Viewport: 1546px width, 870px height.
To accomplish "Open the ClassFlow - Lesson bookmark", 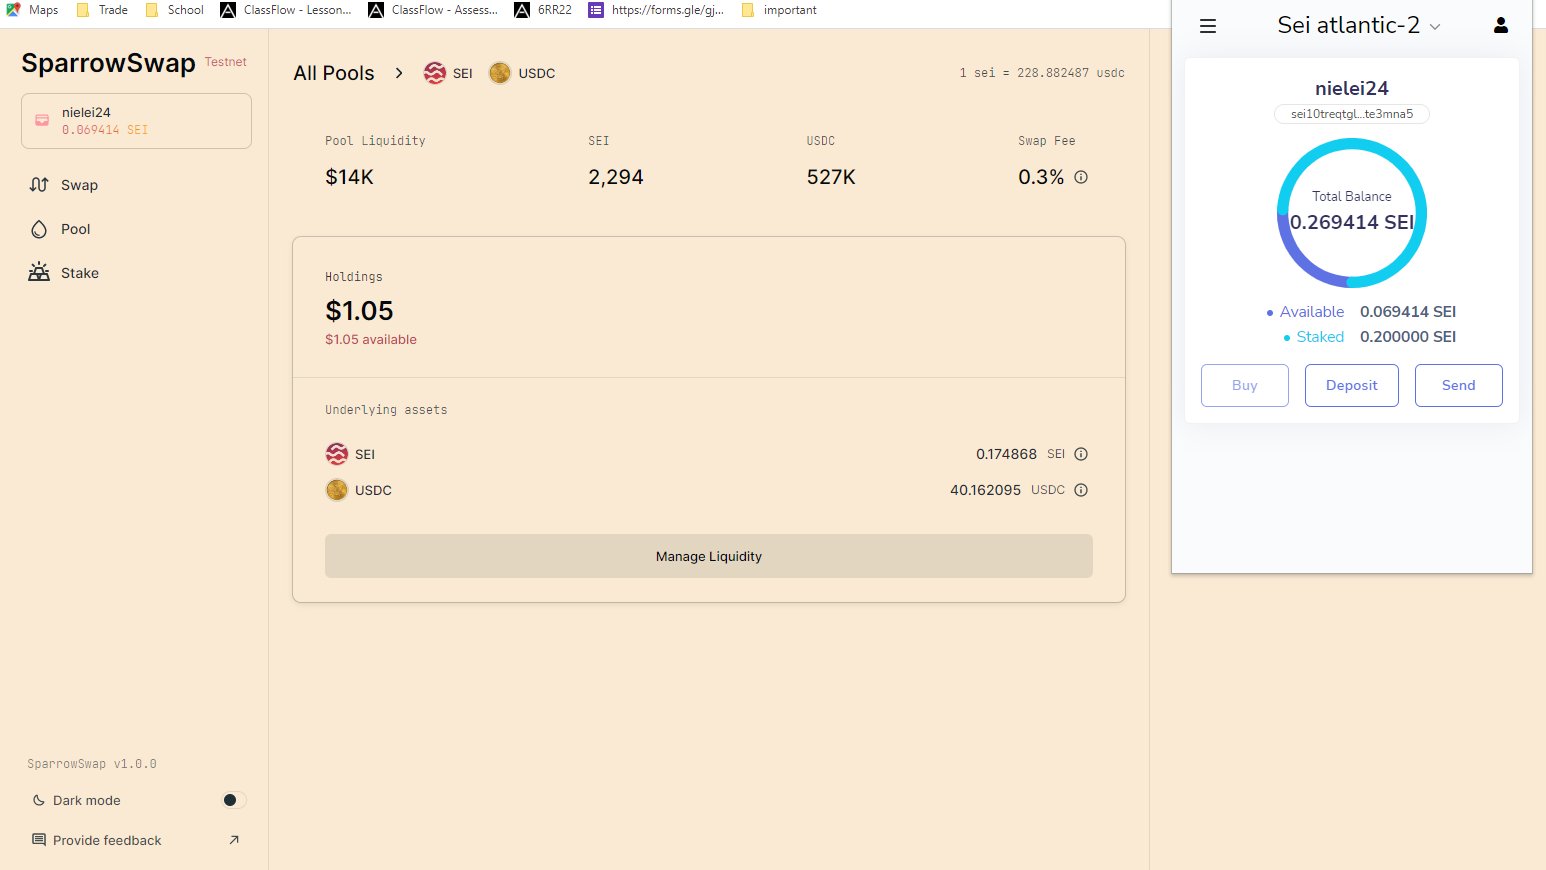I will 286,10.
